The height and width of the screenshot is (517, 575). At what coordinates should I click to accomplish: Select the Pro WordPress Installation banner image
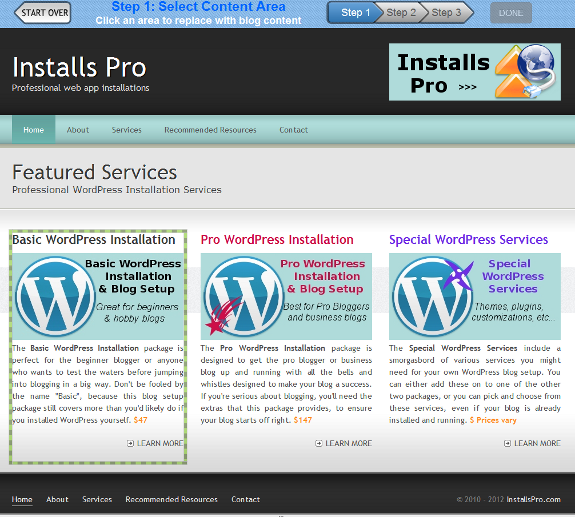286,296
